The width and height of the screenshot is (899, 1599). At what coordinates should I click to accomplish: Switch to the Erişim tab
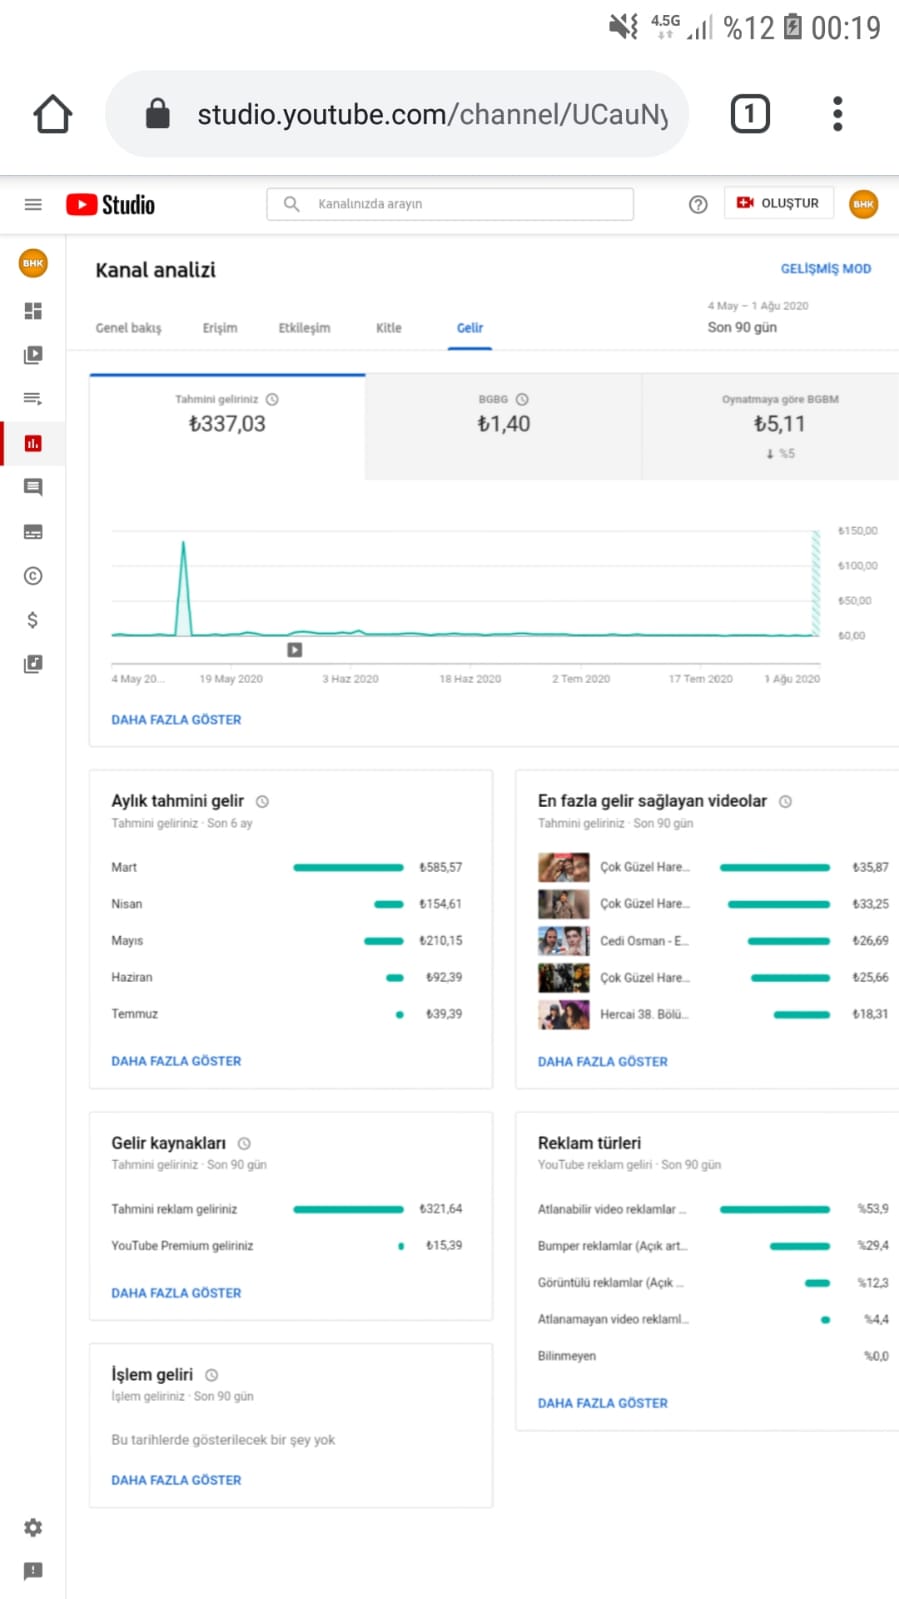pyautogui.click(x=220, y=328)
